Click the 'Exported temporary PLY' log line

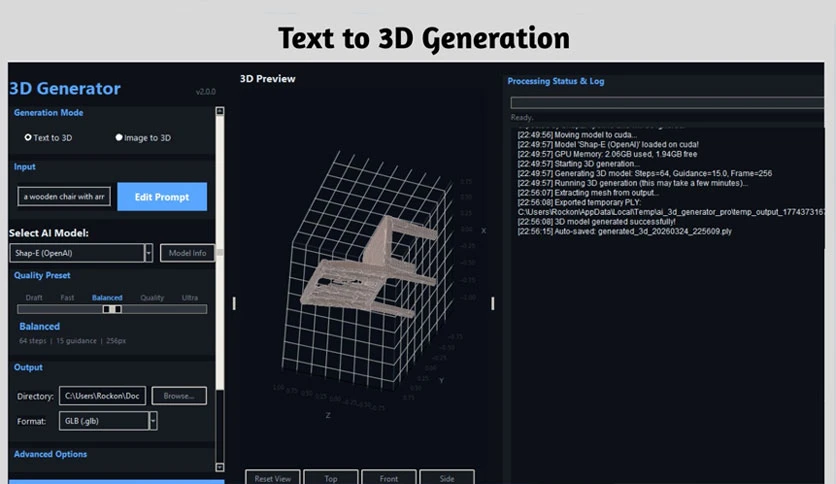tap(579, 202)
